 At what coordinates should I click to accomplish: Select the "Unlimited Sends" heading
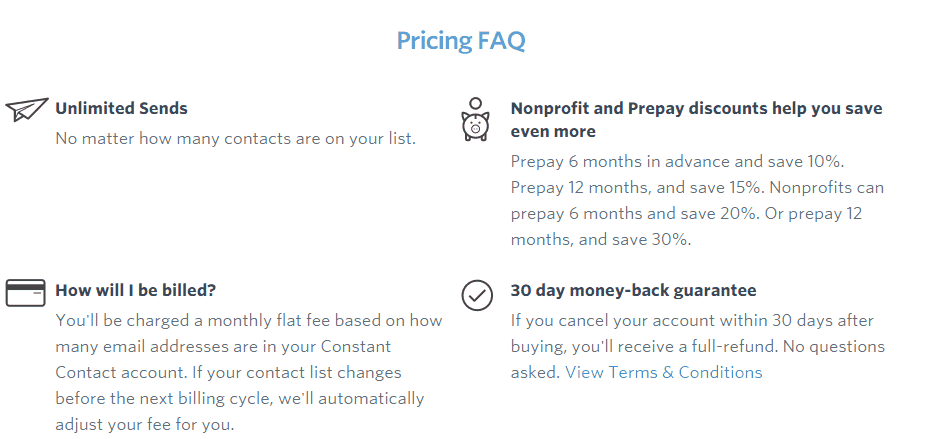tap(121, 108)
